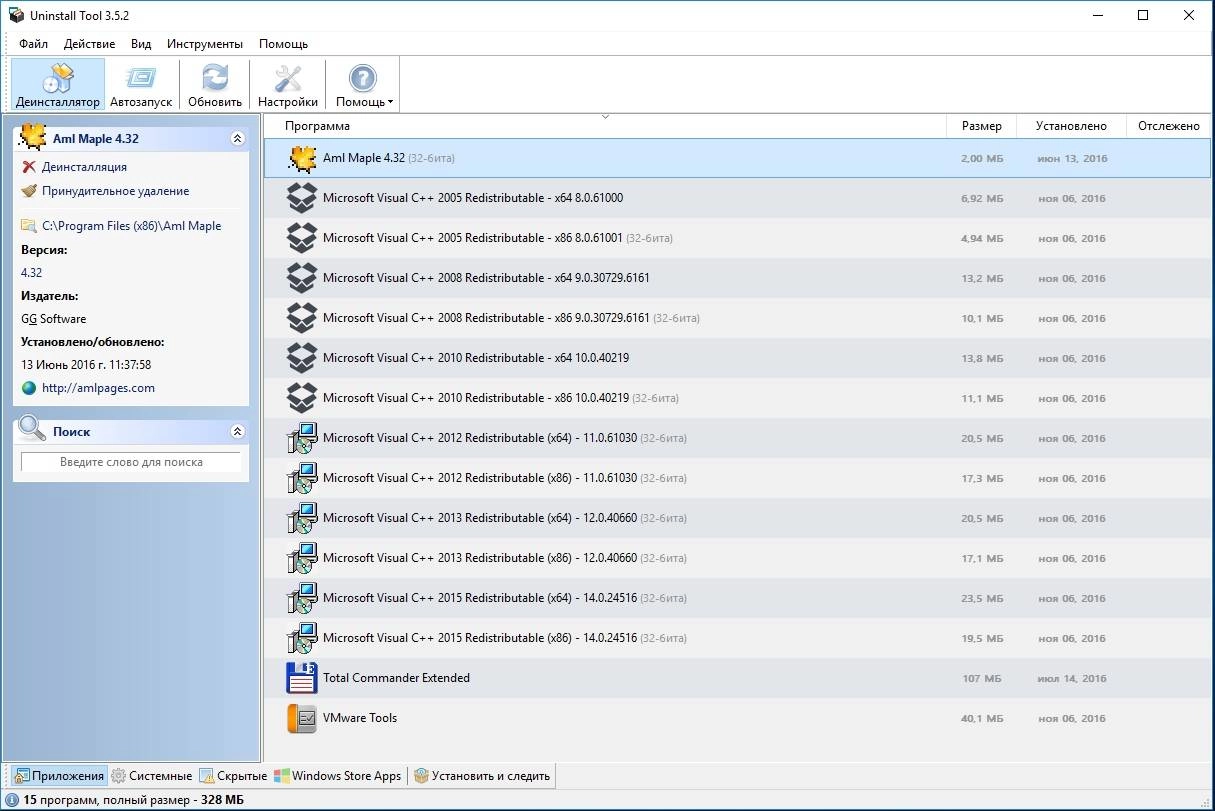Click the large maple icon in info panel
The width and height of the screenshot is (1215, 811).
point(33,137)
